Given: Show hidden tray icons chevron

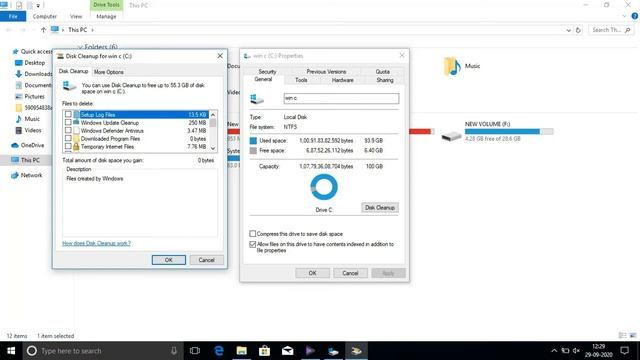Looking at the screenshot, I should coord(554,351).
